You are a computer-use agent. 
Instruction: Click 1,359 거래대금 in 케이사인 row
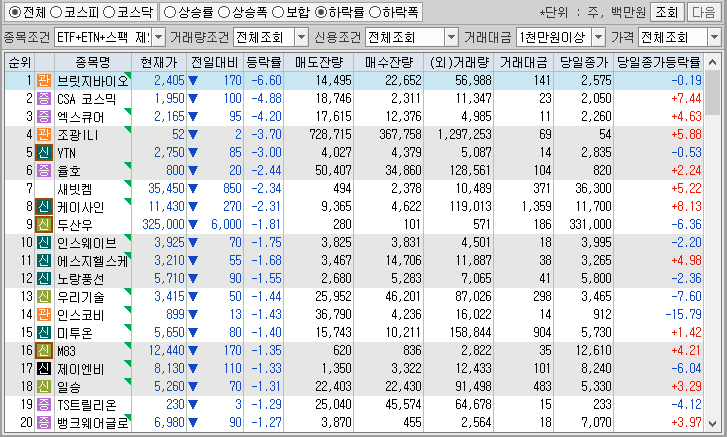tap(536, 207)
